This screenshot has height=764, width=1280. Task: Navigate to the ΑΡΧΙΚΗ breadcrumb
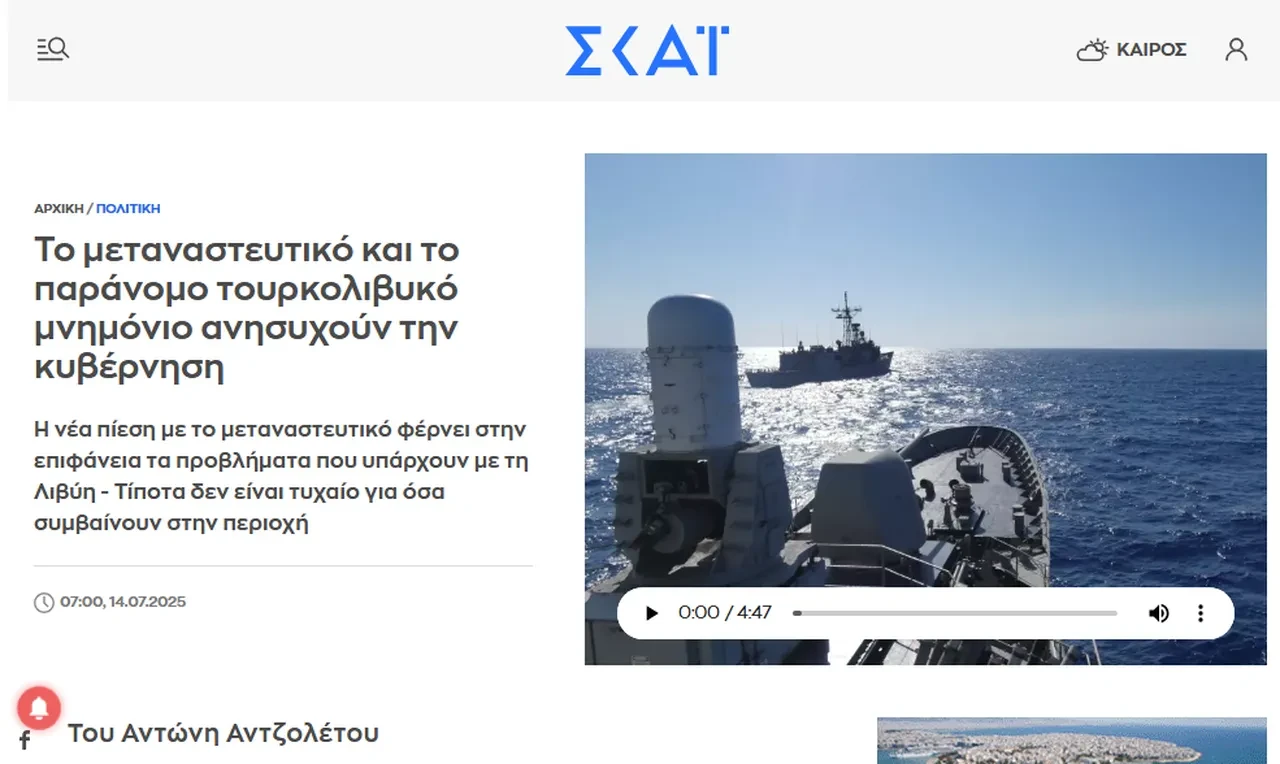[59, 209]
